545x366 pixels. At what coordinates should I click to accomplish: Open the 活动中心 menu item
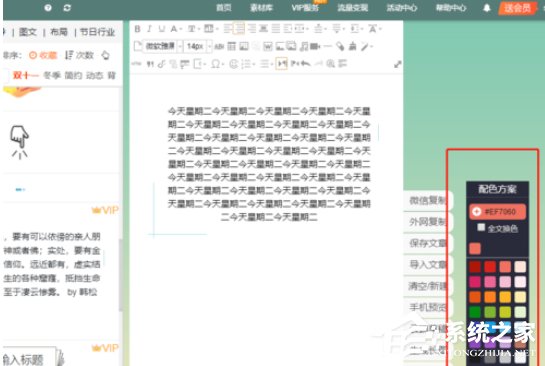click(401, 8)
